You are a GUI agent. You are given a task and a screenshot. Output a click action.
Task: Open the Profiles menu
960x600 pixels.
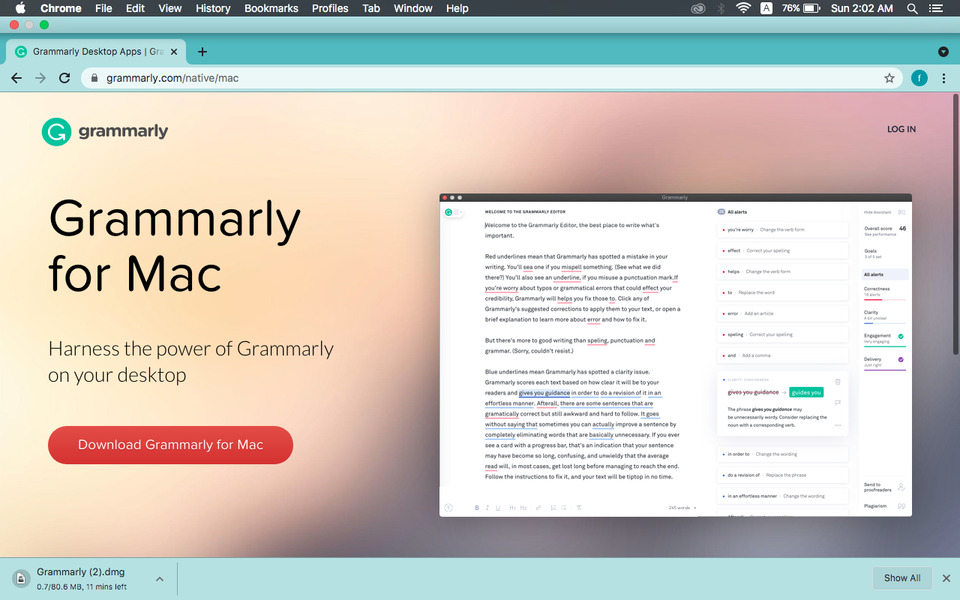pyautogui.click(x=330, y=8)
